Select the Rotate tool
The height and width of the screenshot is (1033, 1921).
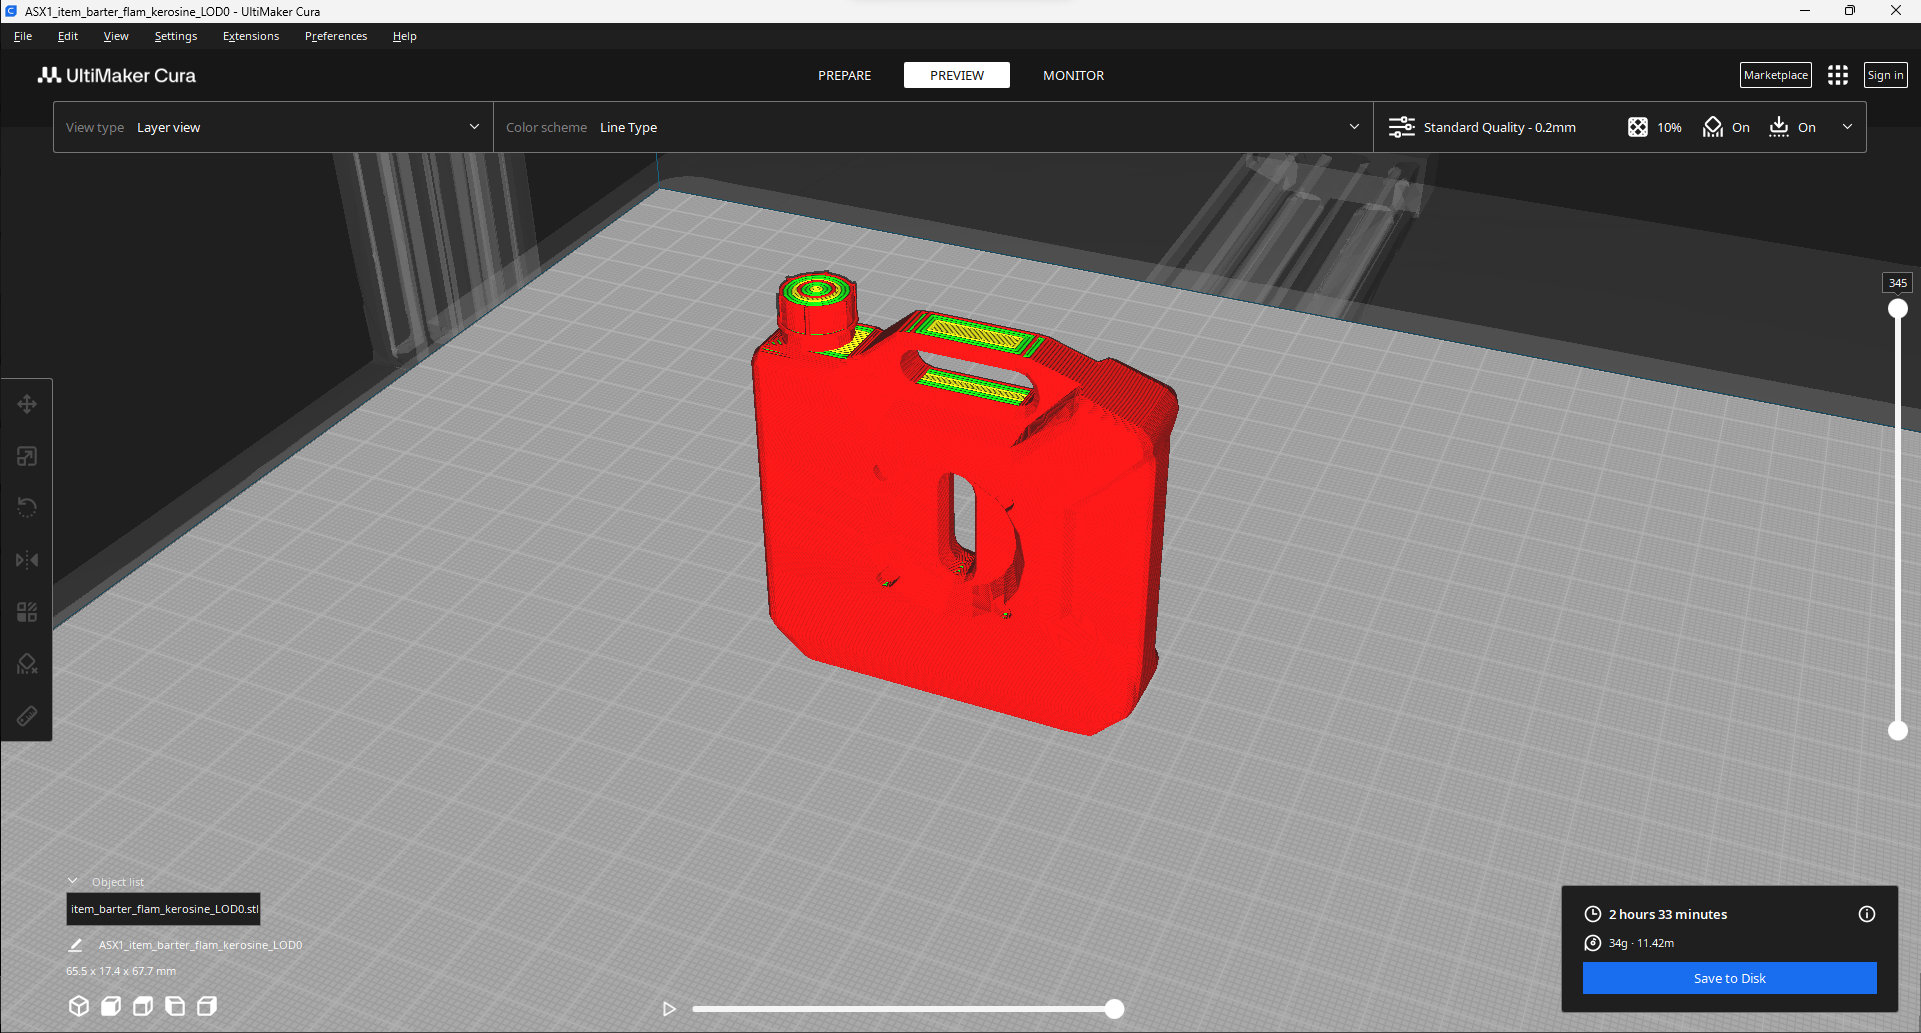pos(27,507)
